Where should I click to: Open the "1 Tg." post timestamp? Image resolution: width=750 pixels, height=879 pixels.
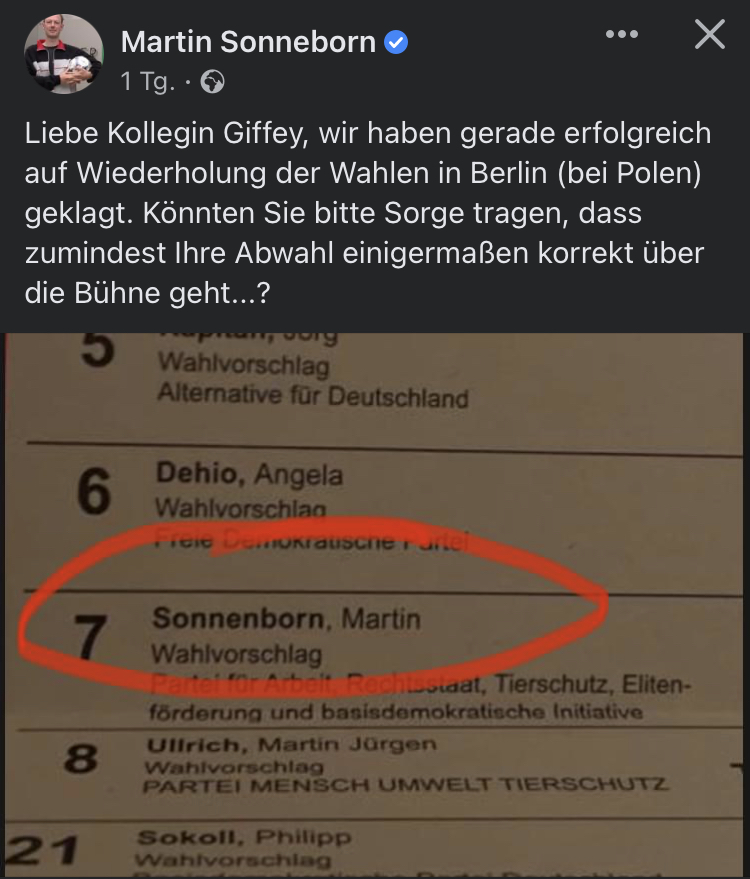(147, 82)
